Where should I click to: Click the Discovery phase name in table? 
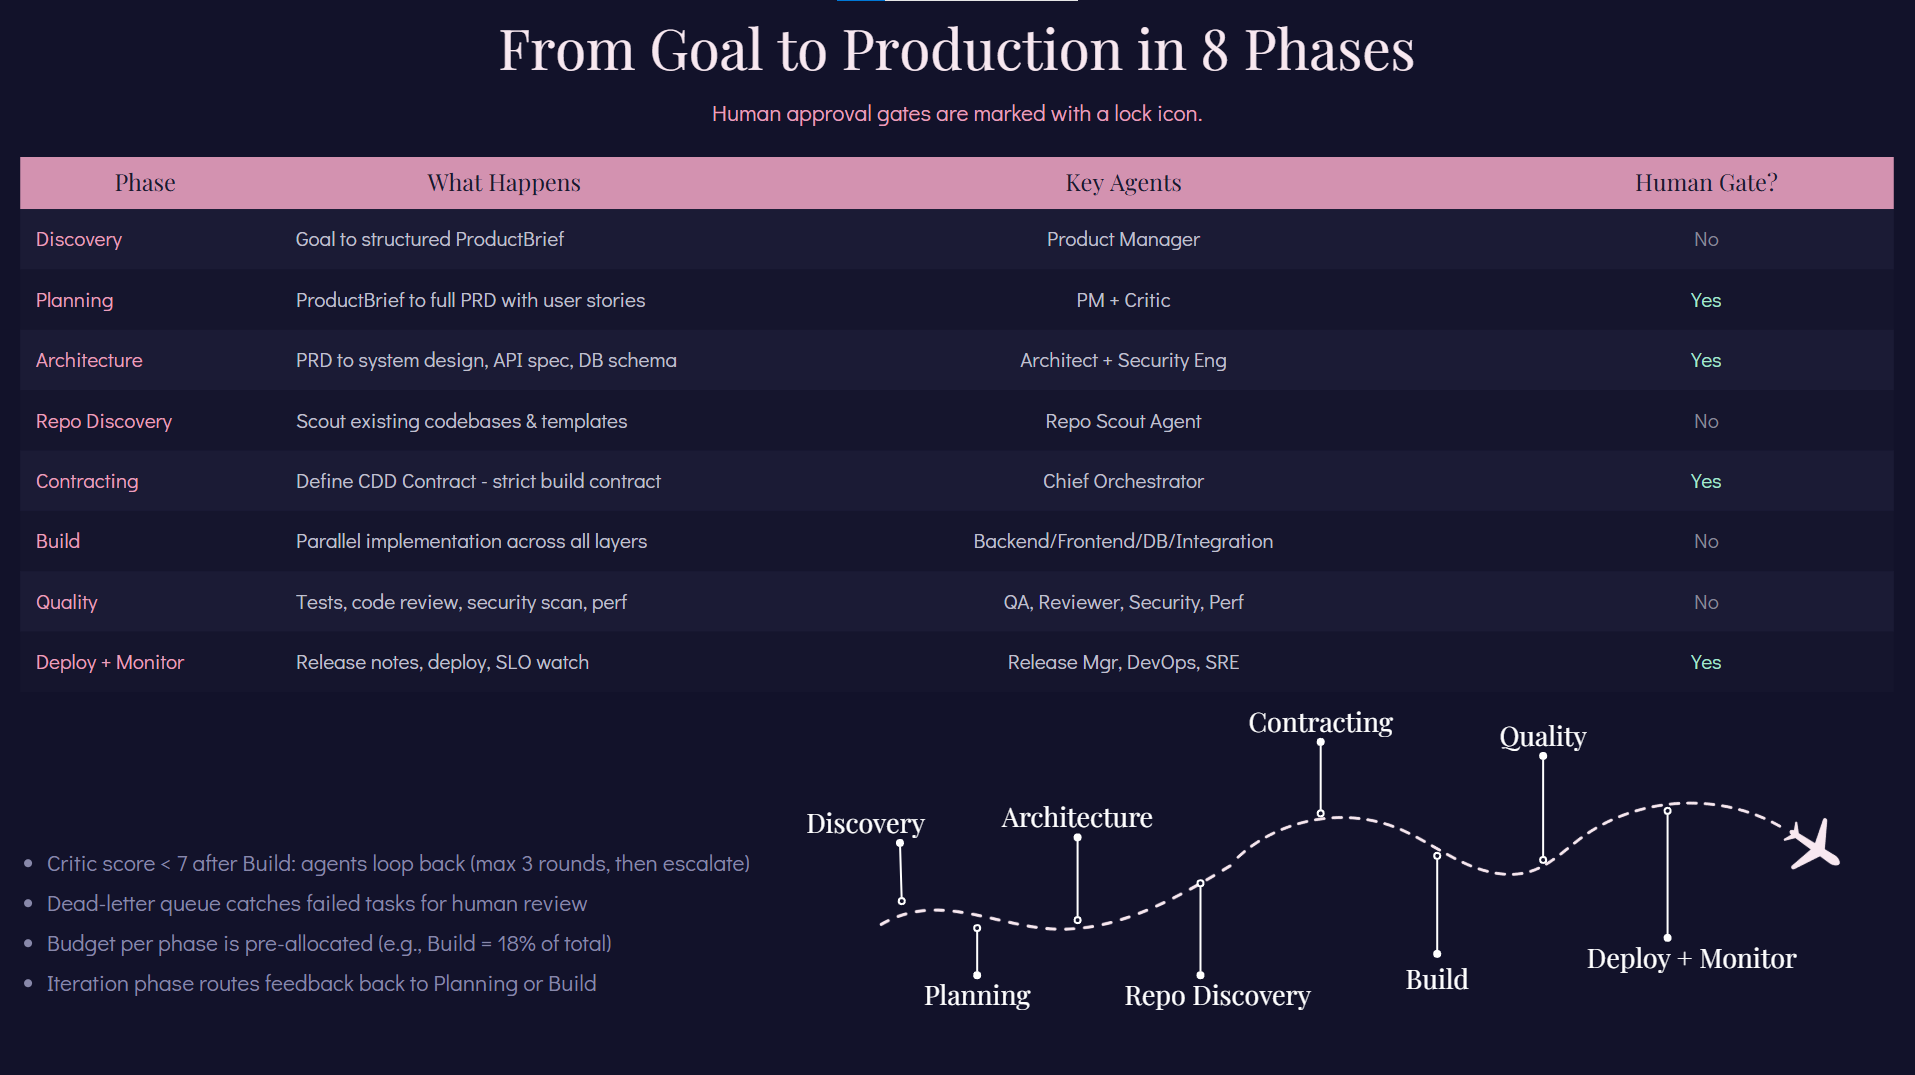click(79, 239)
